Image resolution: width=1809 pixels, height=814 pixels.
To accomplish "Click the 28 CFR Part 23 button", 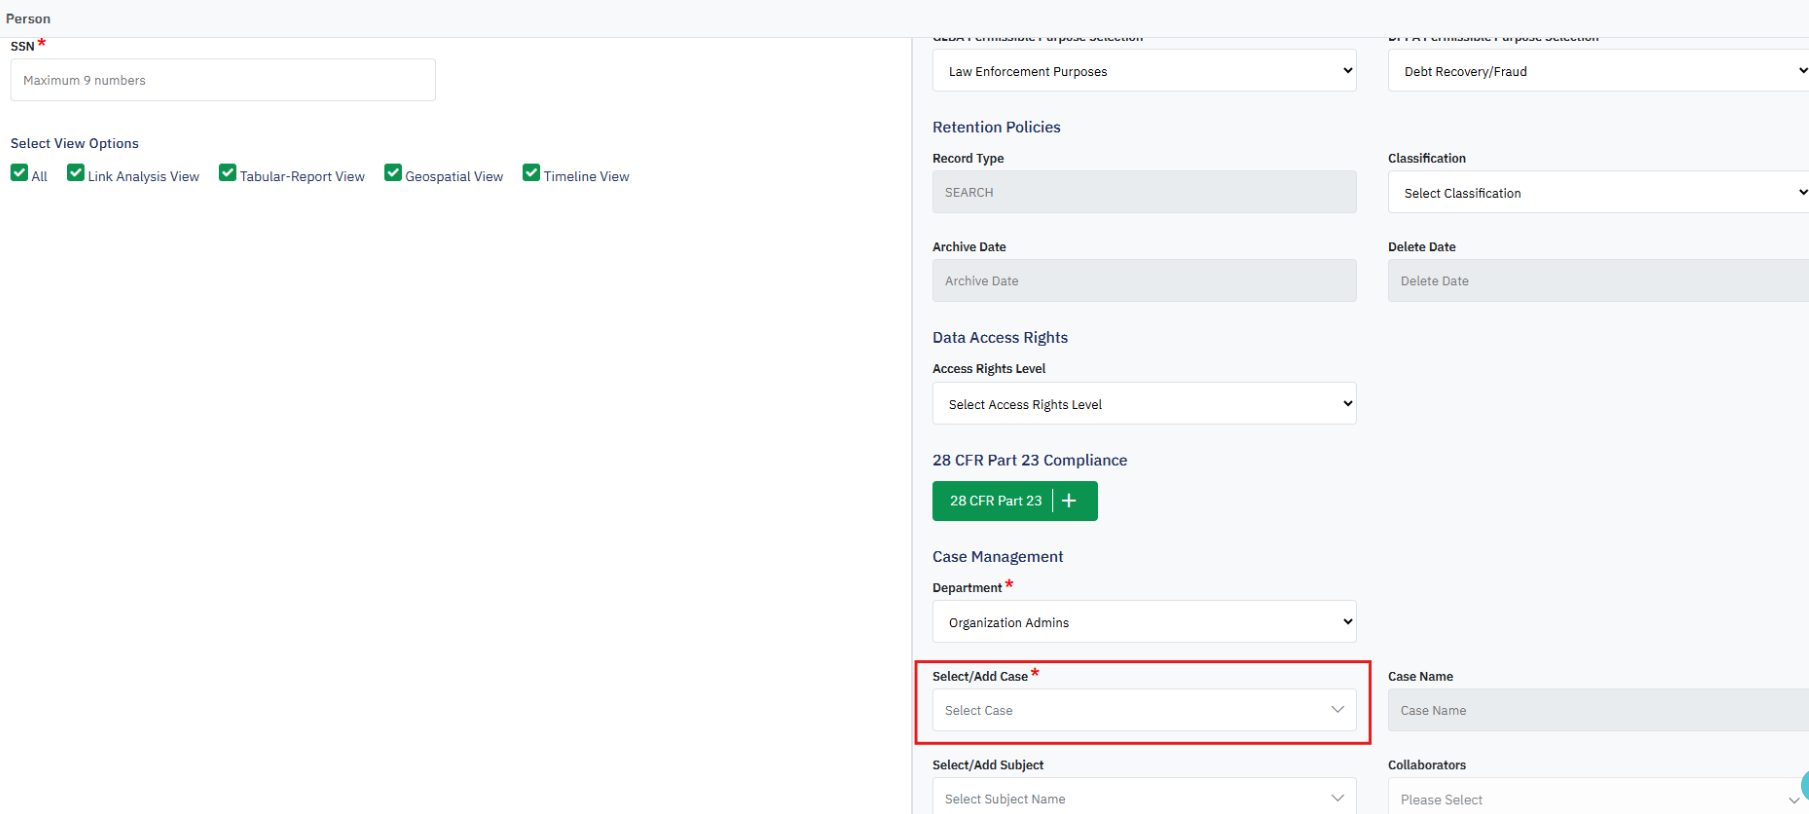I will tap(995, 501).
